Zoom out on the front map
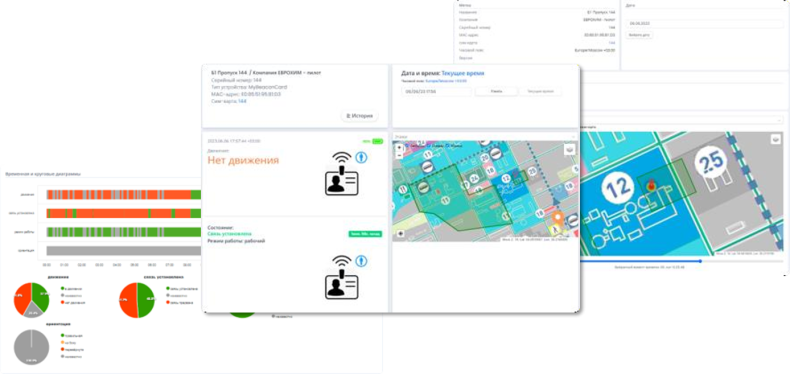 click(399, 155)
